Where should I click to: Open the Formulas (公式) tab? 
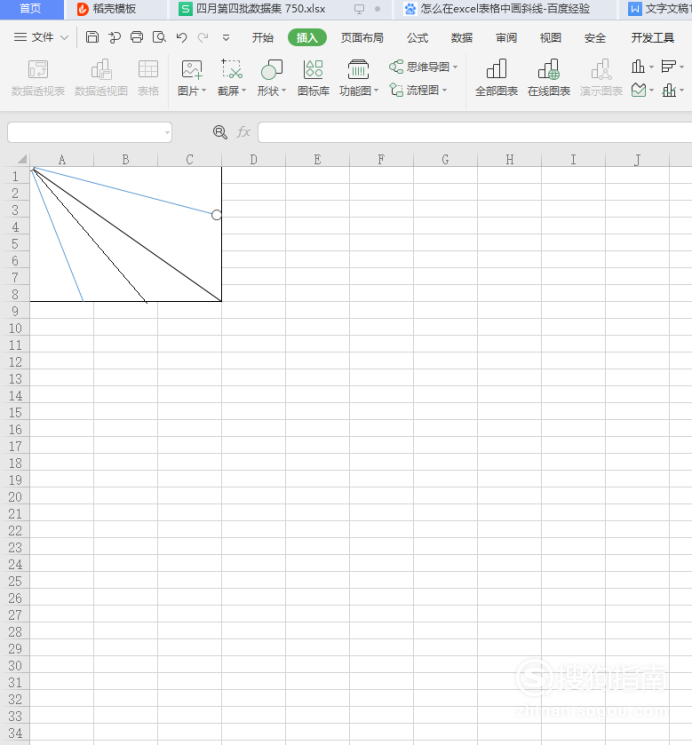(x=417, y=38)
